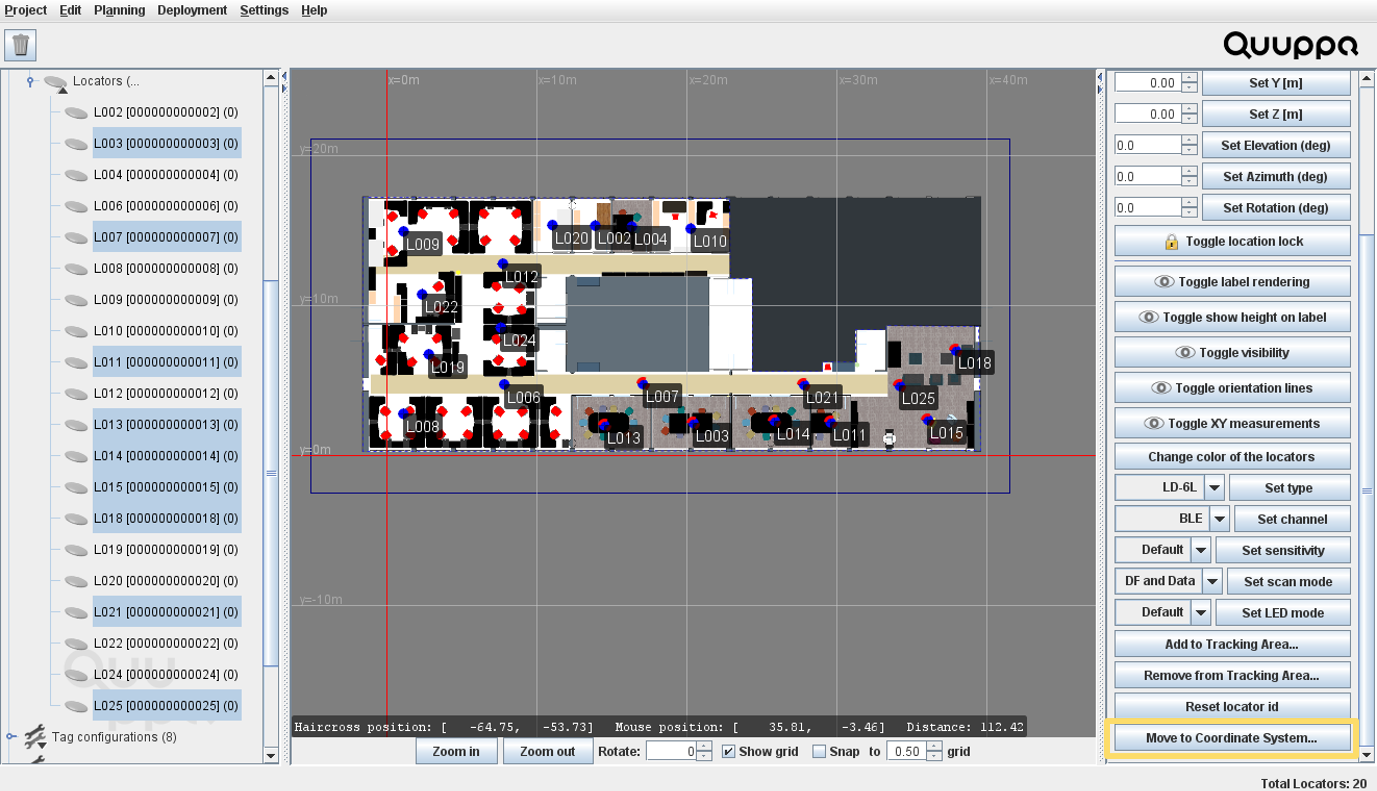The image size is (1377, 791).
Task: Open the Settings menu
Action: tap(264, 10)
